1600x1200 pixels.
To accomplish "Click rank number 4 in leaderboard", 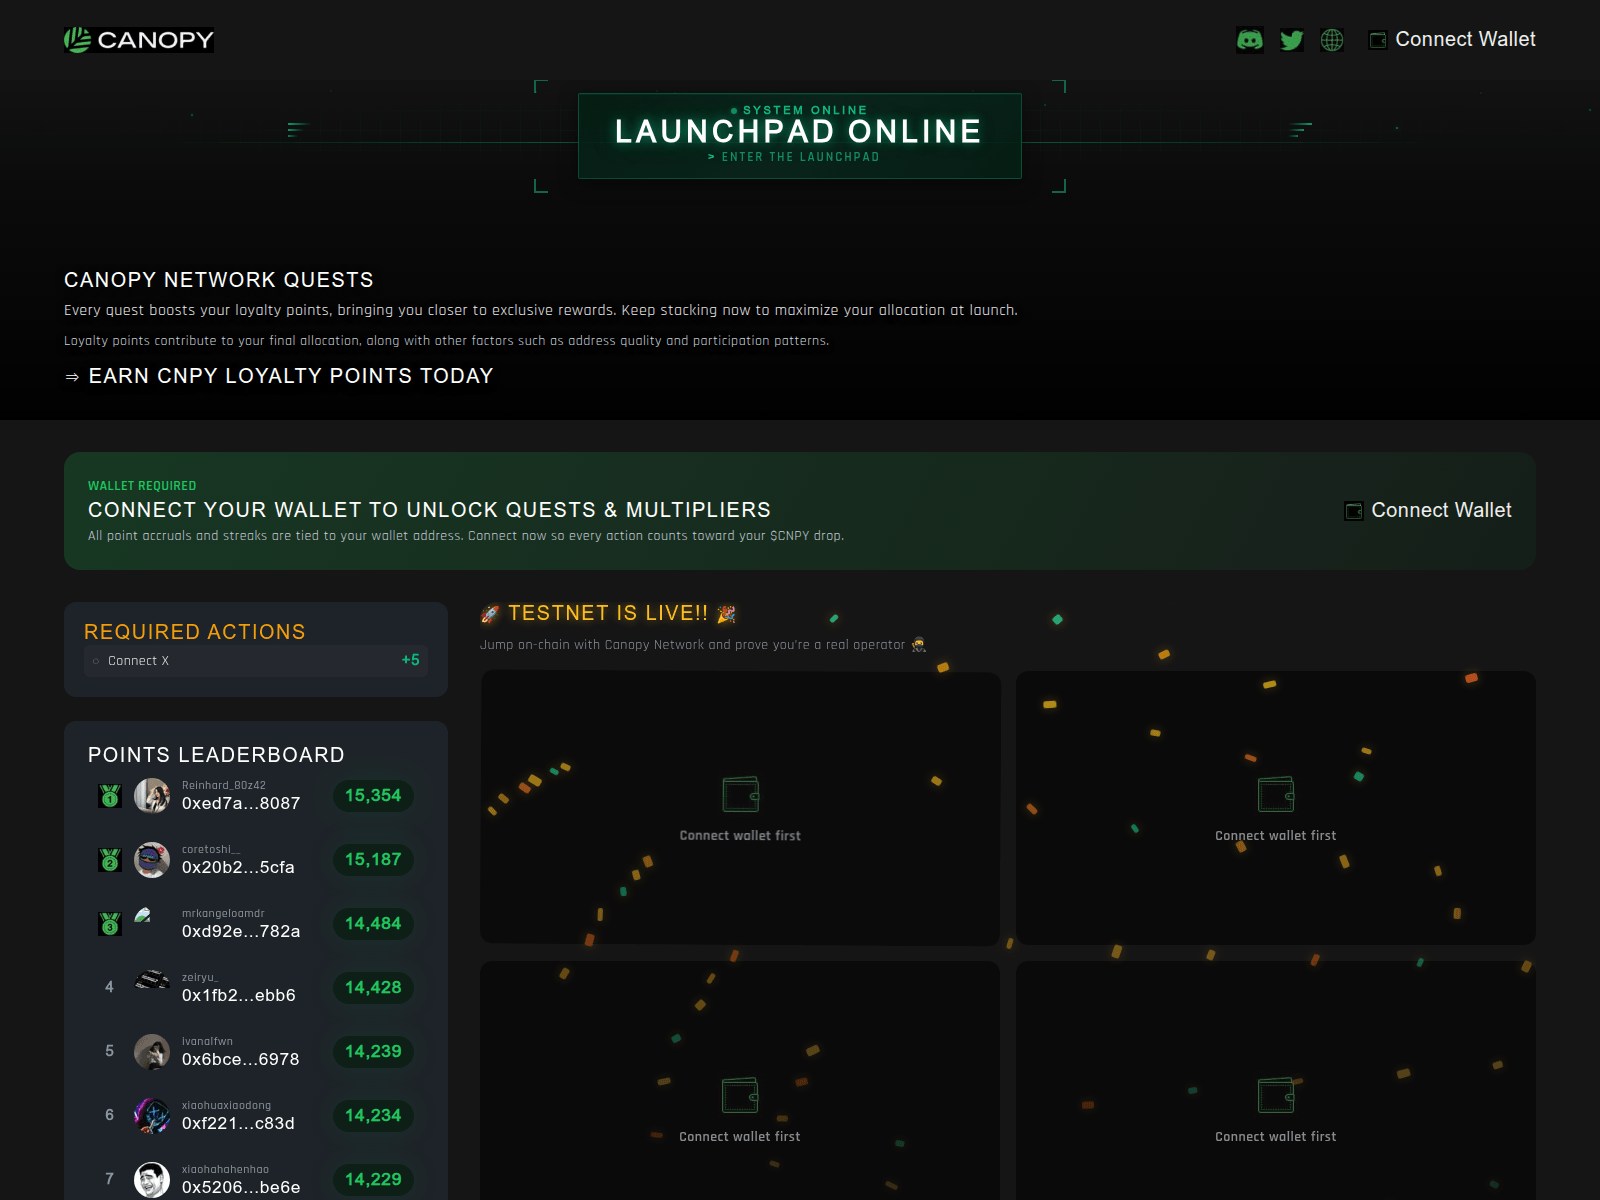I will pos(110,987).
